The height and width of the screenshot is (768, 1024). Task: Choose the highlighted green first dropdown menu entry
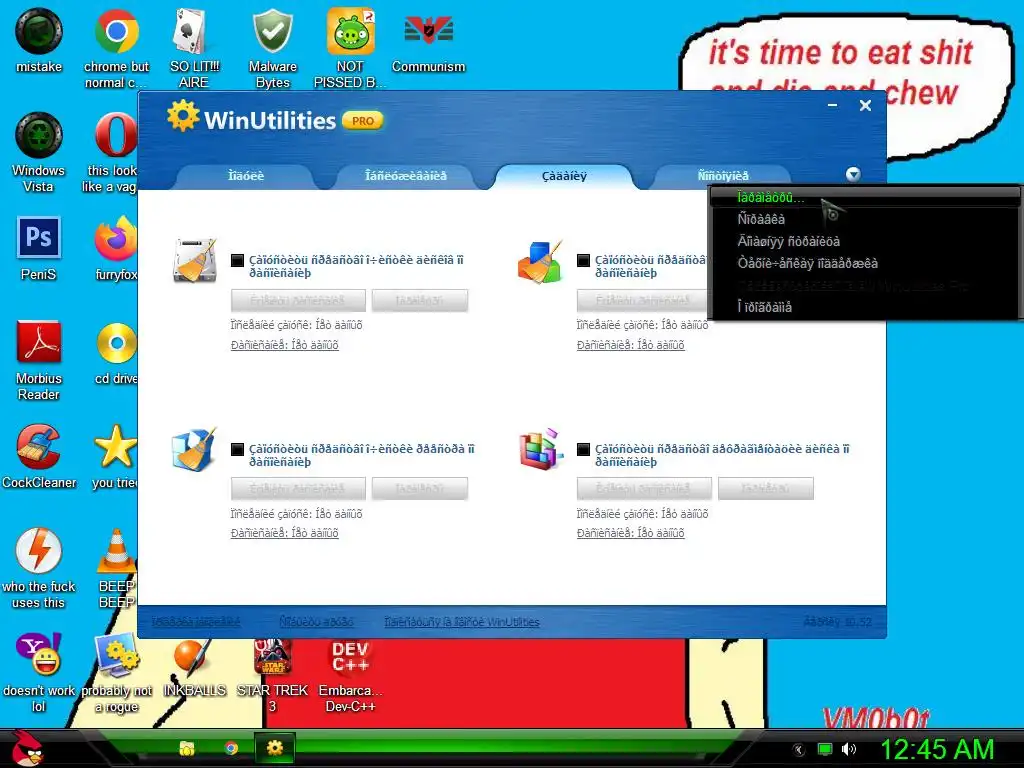pos(865,197)
